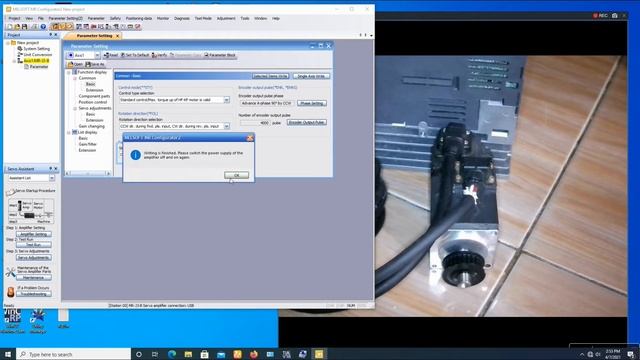Image resolution: width=640 pixels, height=360 pixels.
Task: Click the tree panel horizontal scrollbar
Action: 88,174
